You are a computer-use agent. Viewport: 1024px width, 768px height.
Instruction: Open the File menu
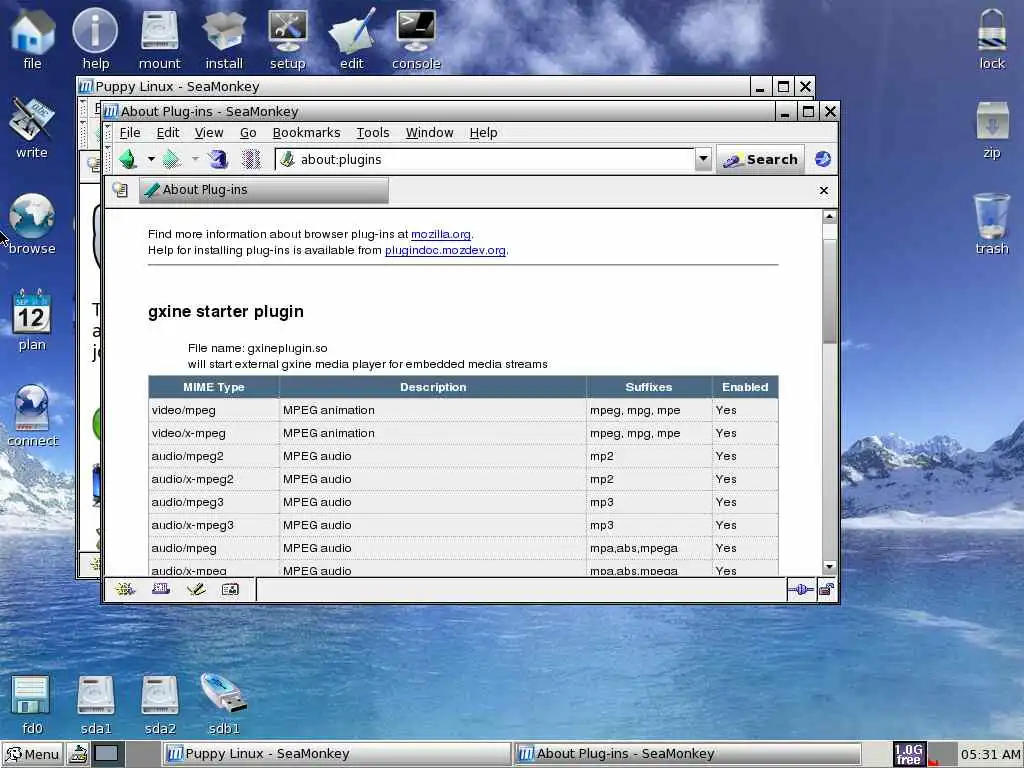tap(129, 133)
